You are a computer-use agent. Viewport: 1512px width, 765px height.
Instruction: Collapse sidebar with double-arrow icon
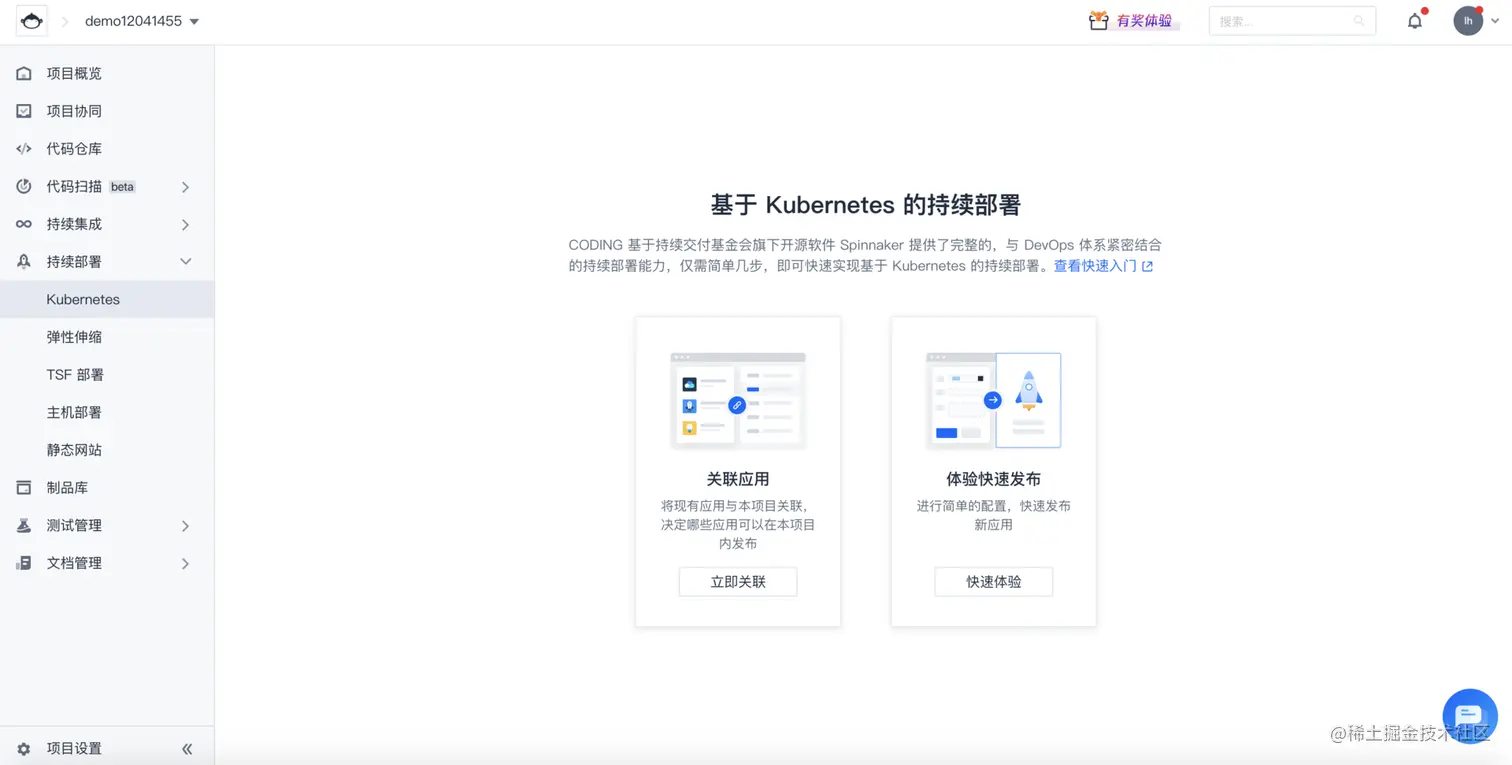(x=187, y=749)
